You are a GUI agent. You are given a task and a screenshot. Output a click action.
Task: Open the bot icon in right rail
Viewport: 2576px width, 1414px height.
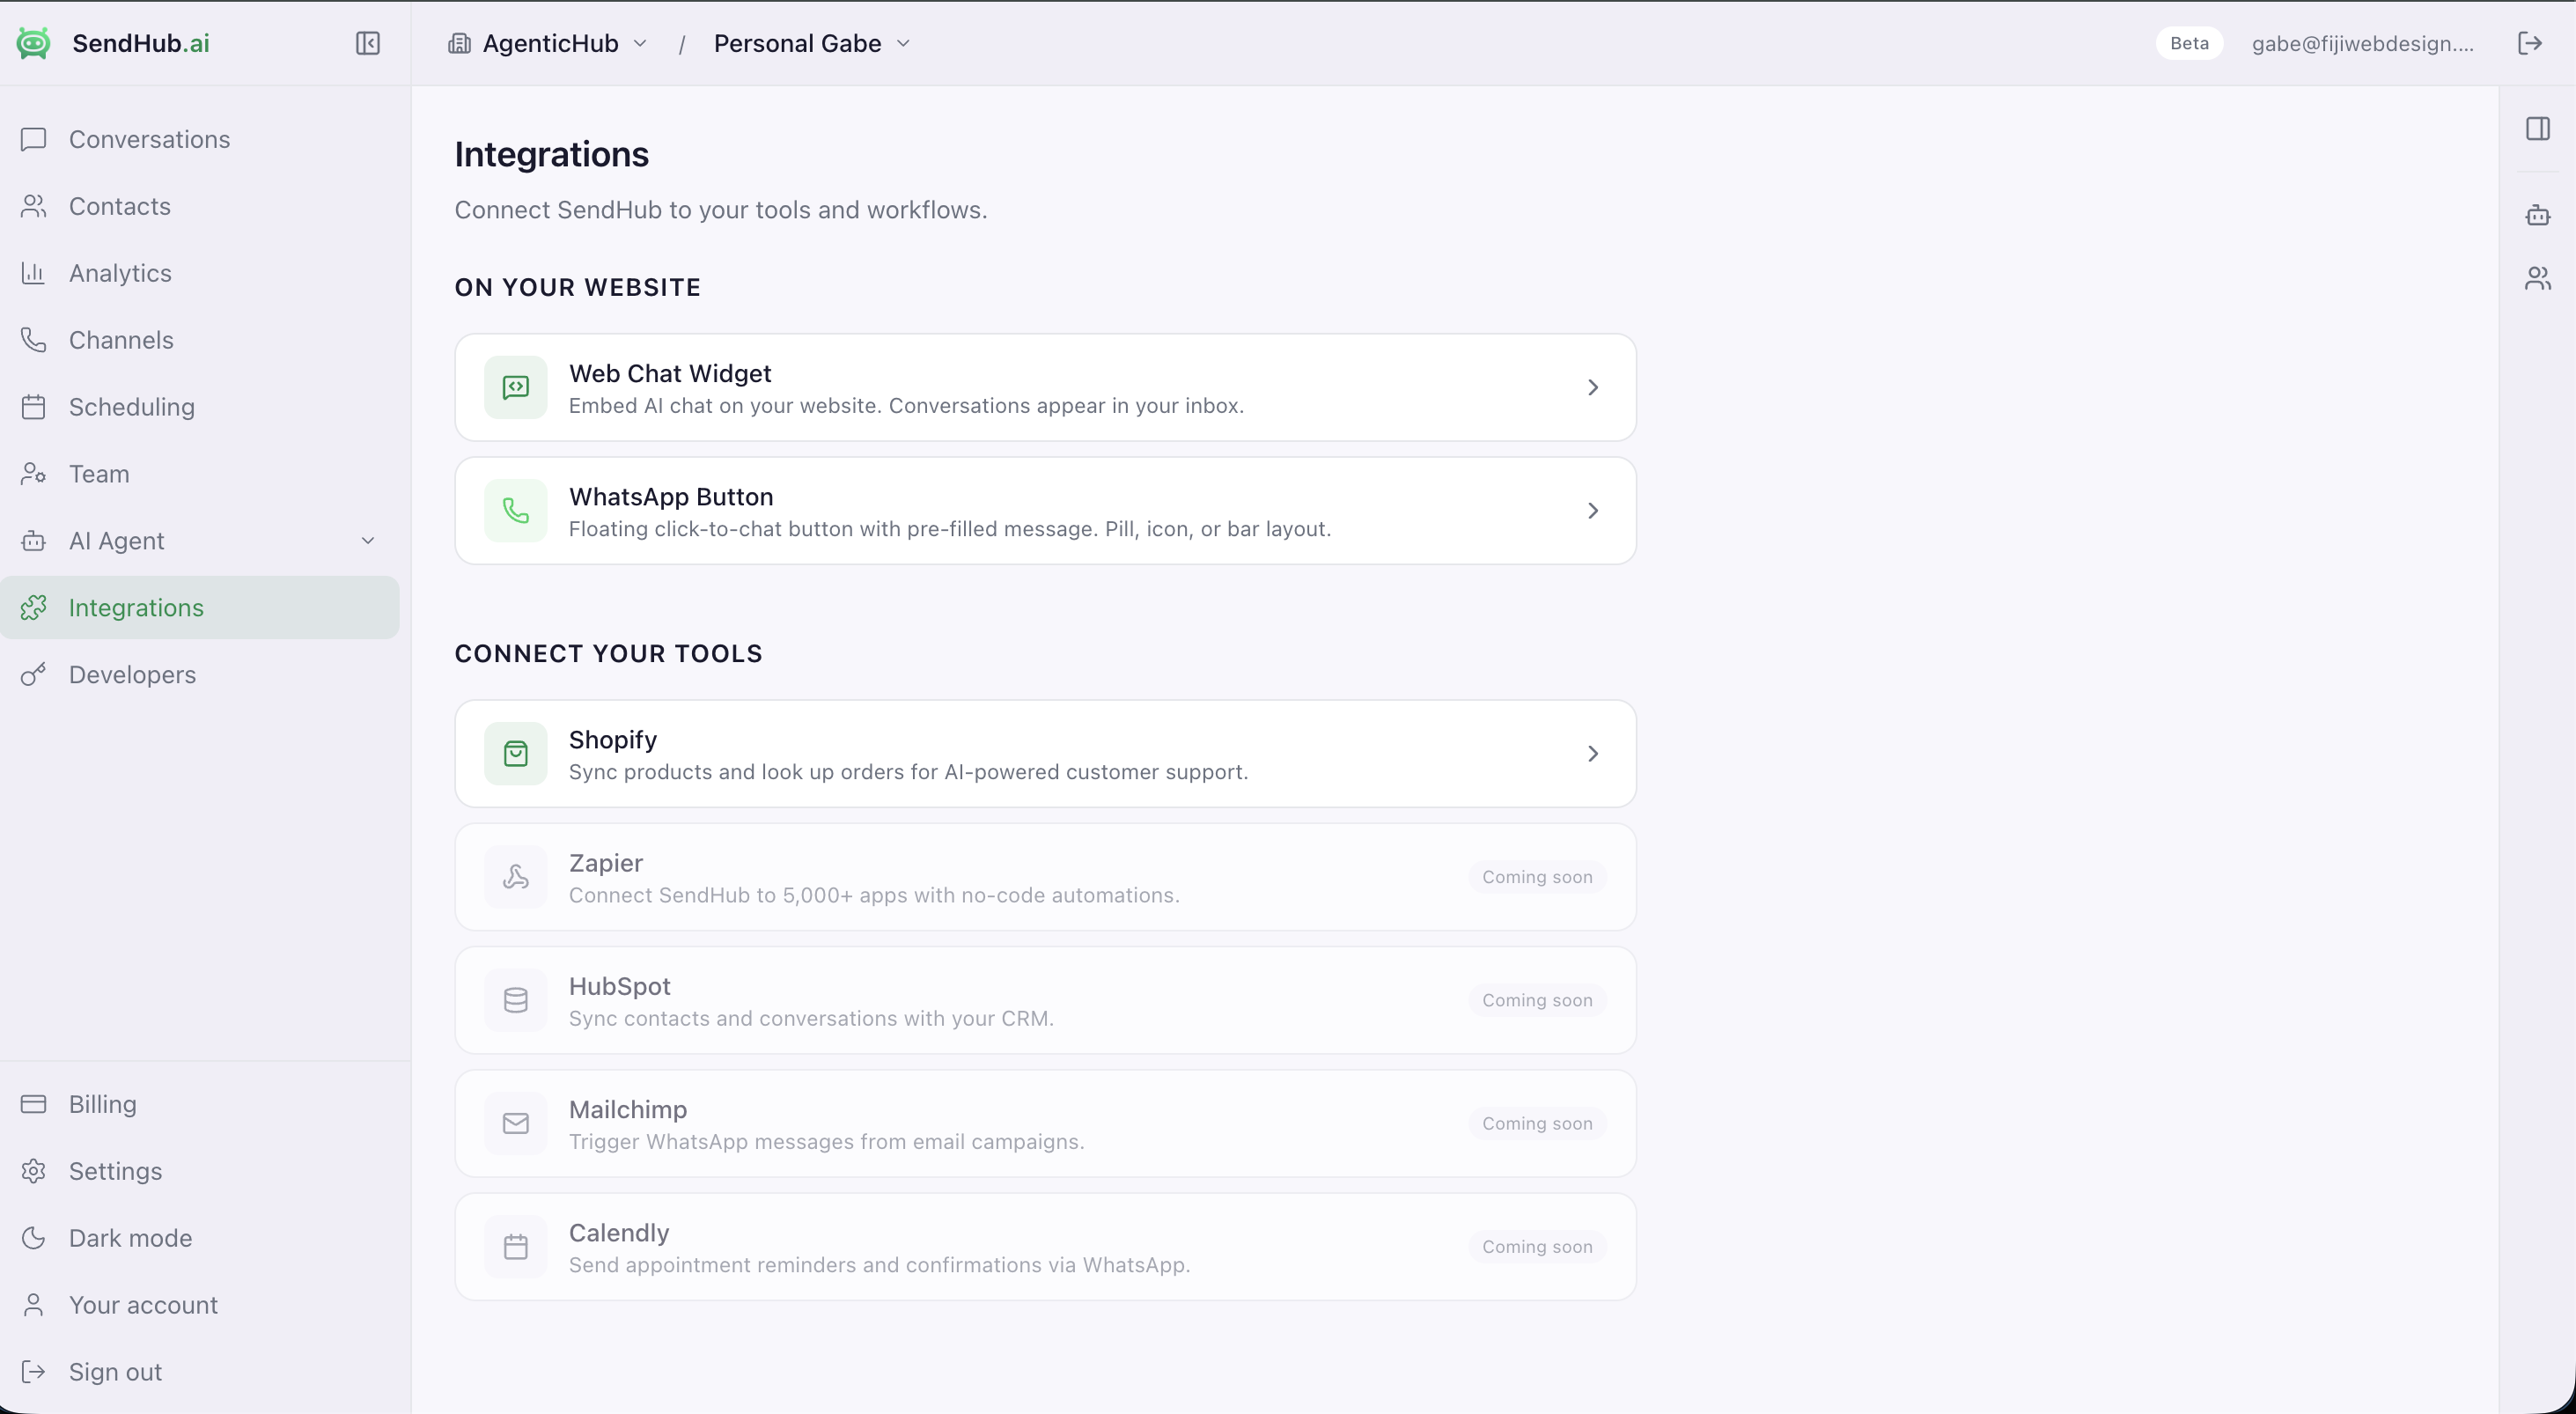(2538, 215)
